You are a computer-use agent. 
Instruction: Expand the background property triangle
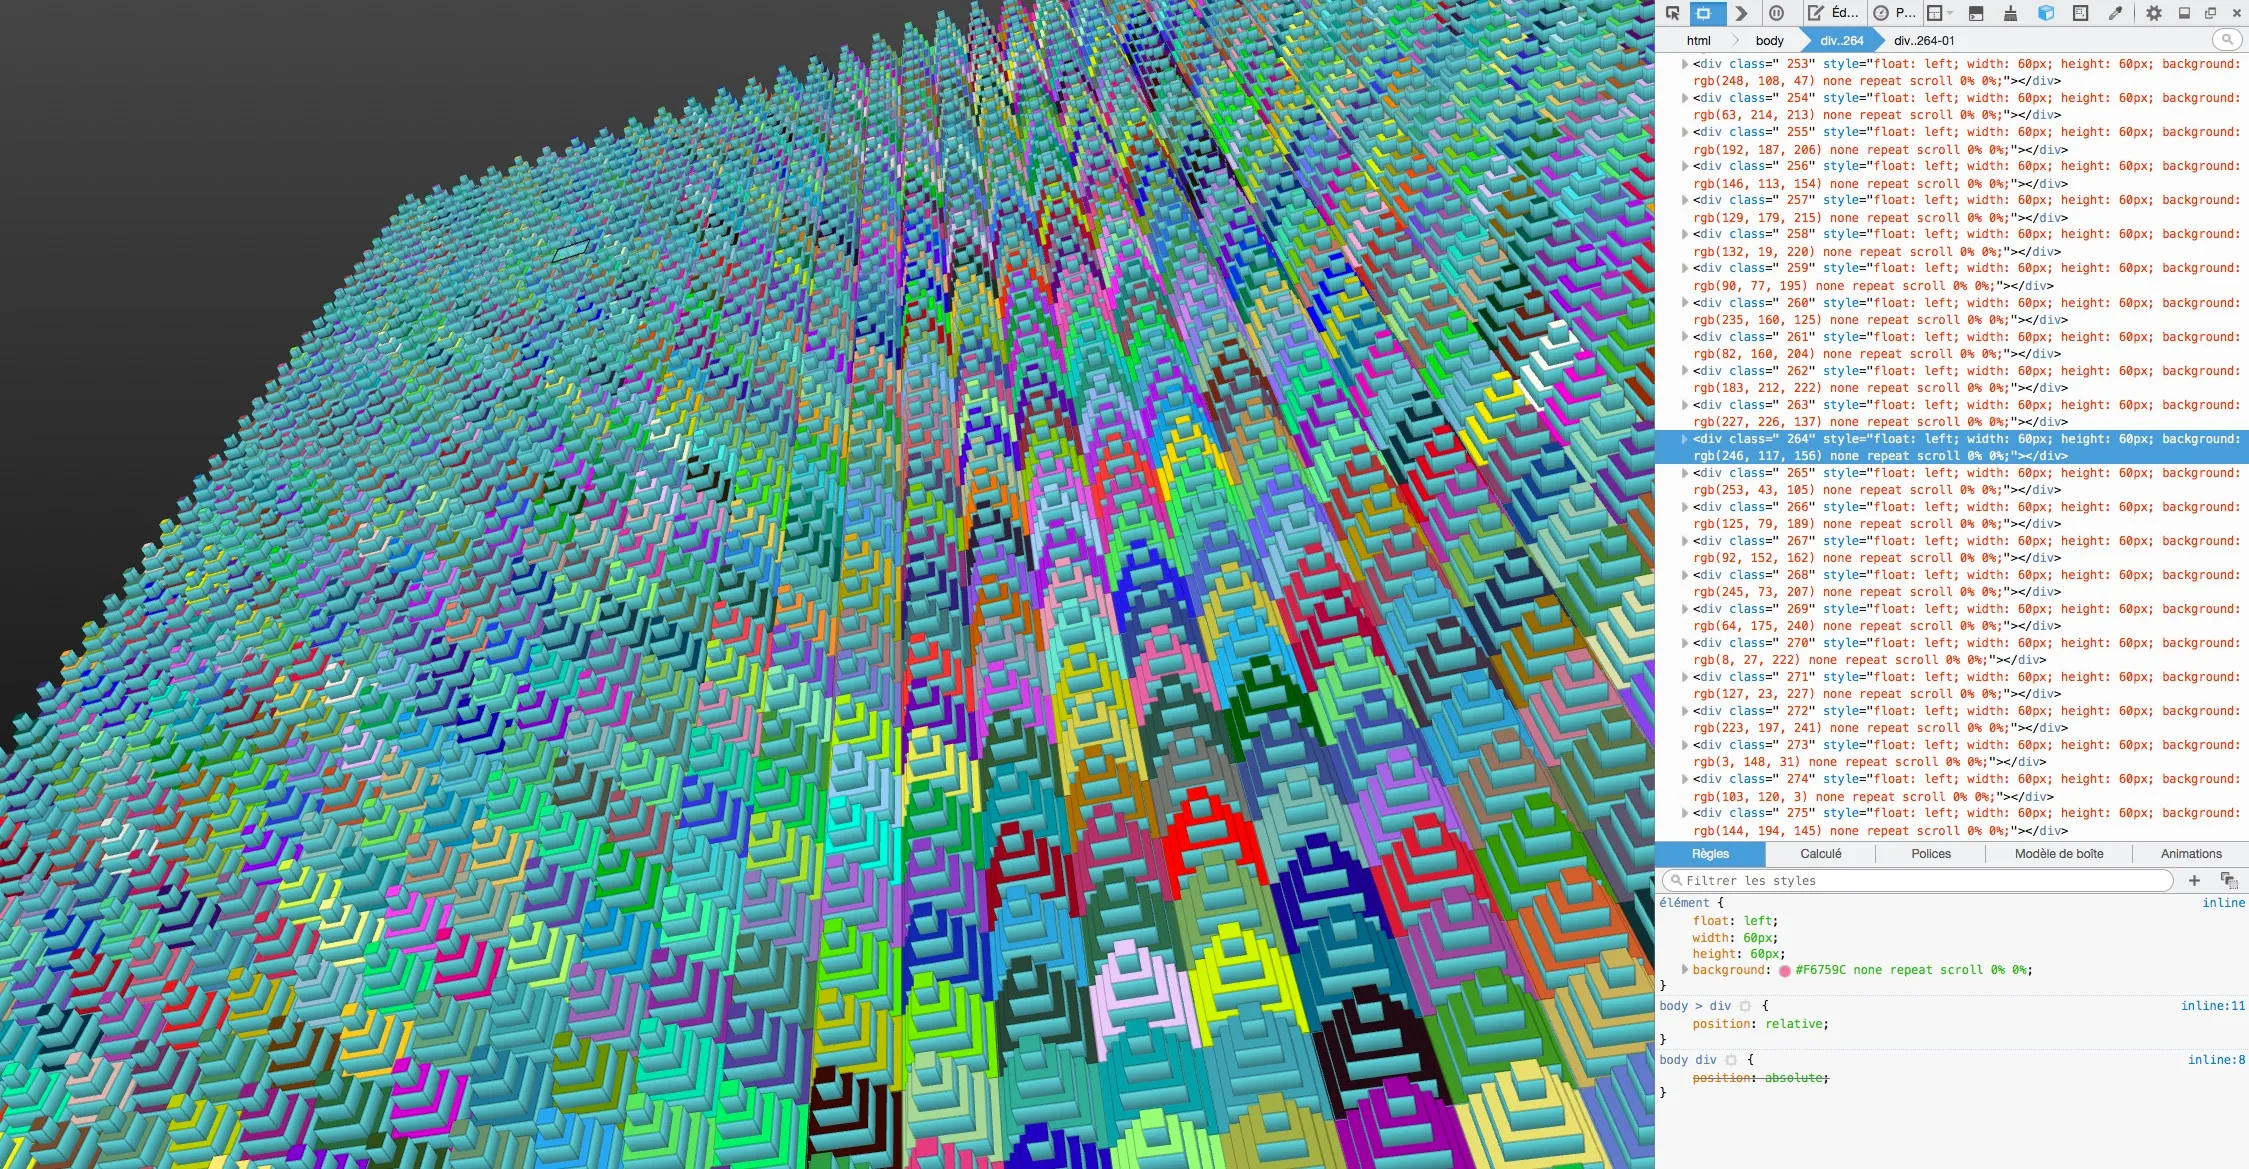tap(1685, 970)
